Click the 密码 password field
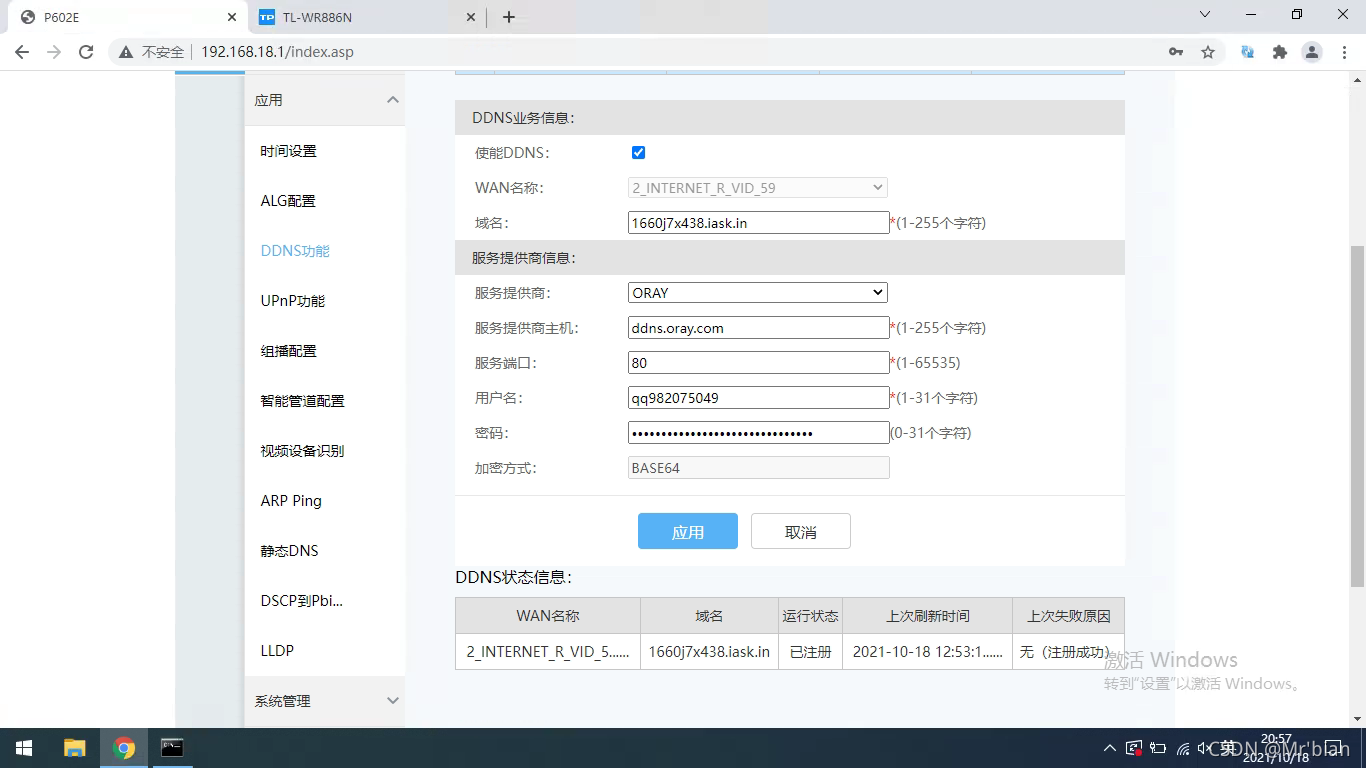The height and width of the screenshot is (768, 1366). [758, 433]
